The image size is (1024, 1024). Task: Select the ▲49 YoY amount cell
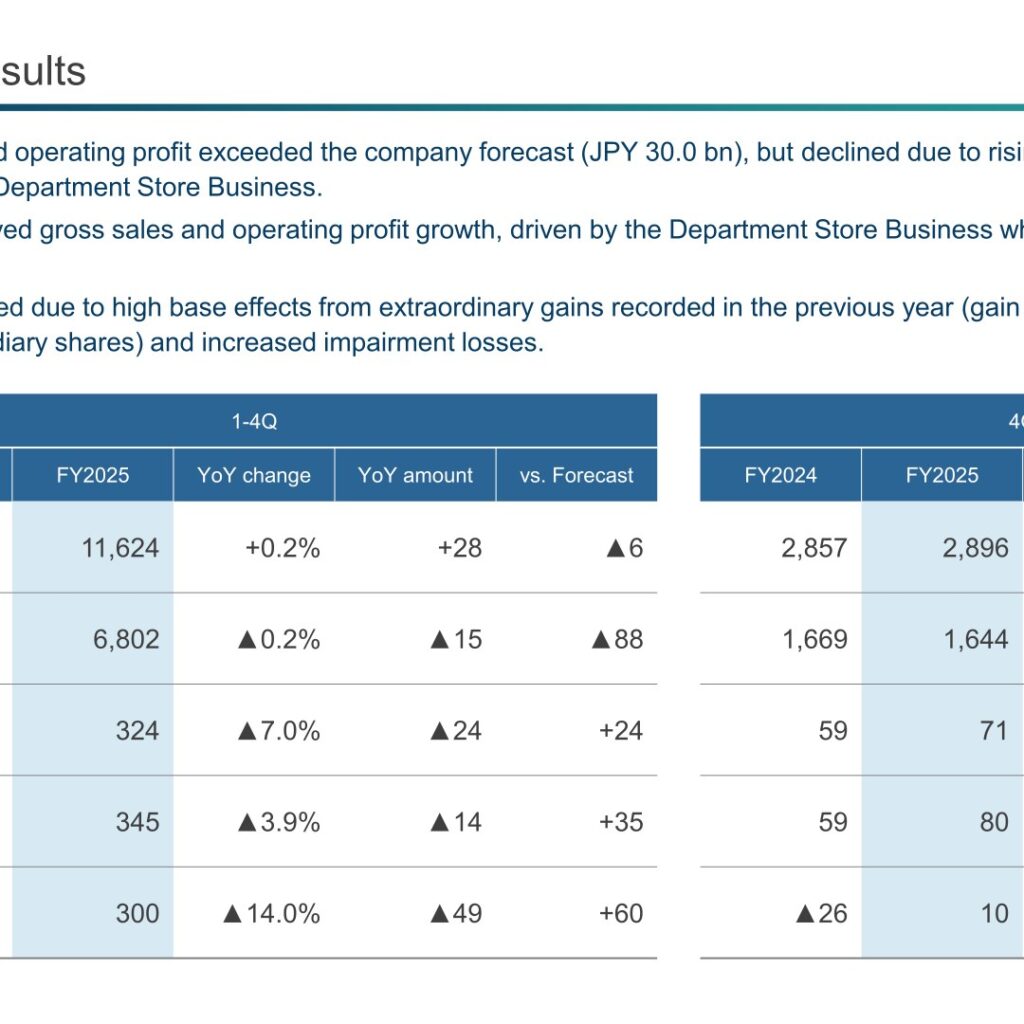[x=456, y=914]
